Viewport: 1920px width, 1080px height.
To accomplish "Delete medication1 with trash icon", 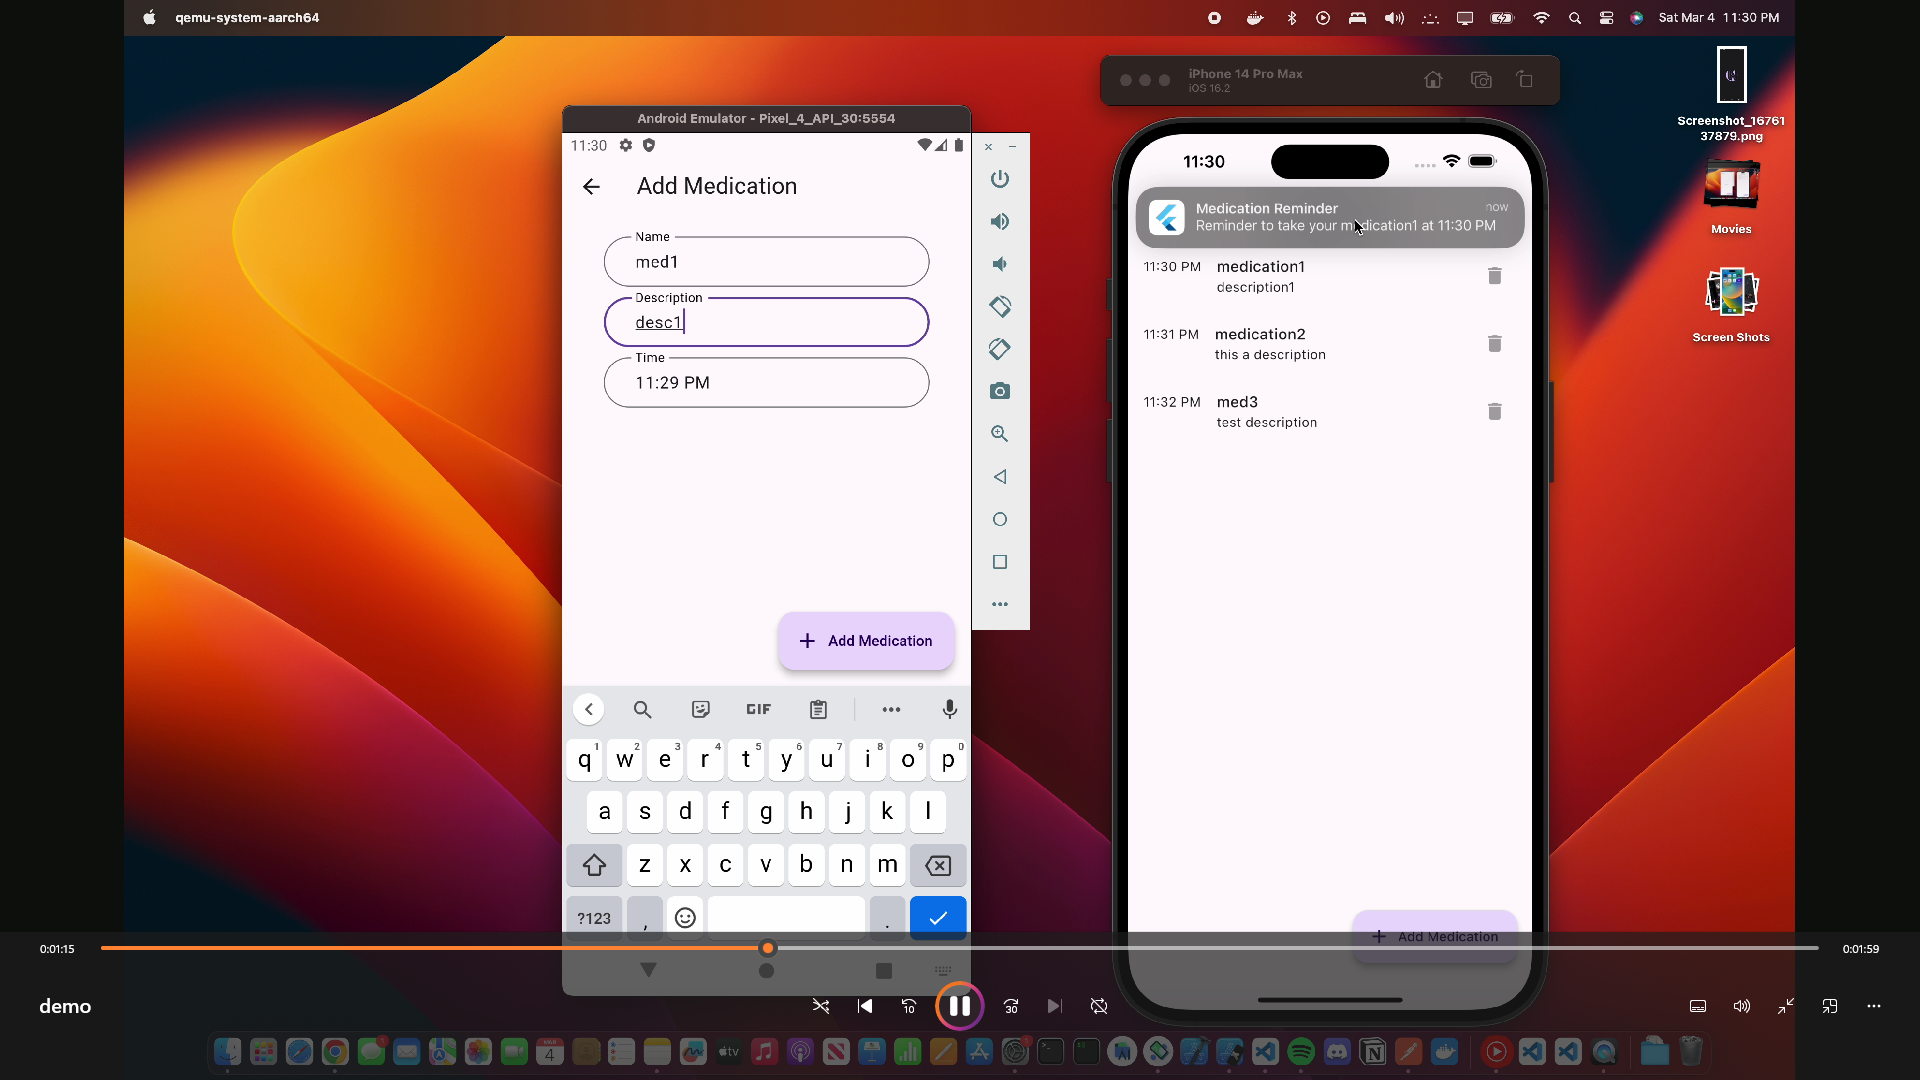I will click(x=1494, y=276).
